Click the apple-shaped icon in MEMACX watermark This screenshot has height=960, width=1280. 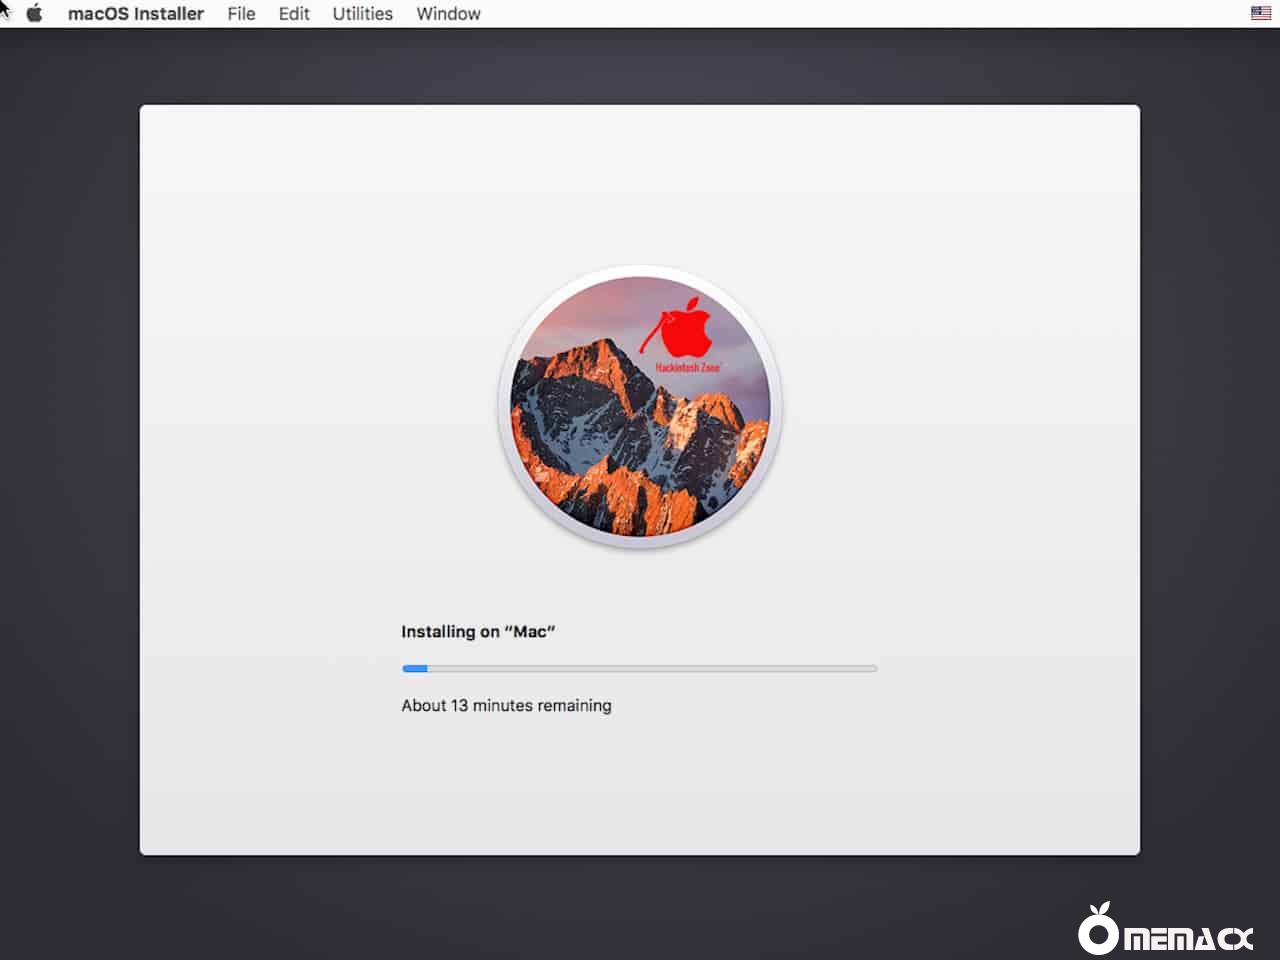(x=1098, y=930)
